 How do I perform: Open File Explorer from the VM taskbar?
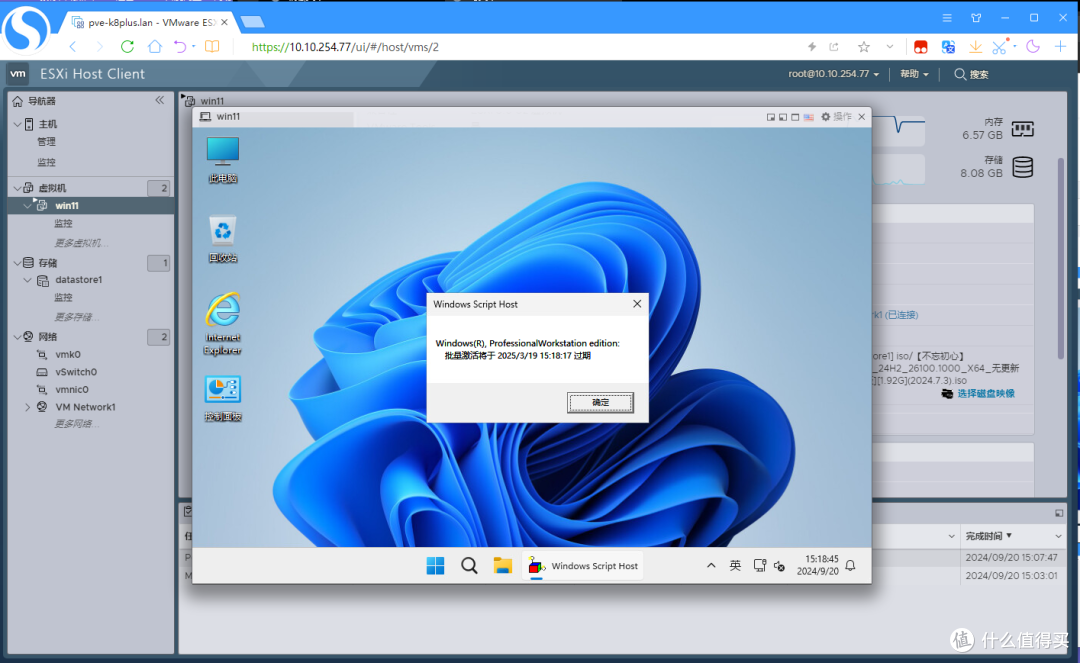[x=503, y=566]
